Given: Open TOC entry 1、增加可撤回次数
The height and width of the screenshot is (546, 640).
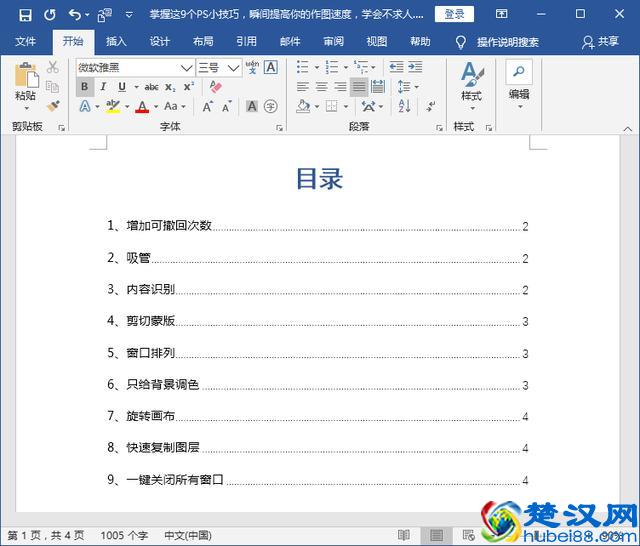Looking at the screenshot, I should click(318, 226).
